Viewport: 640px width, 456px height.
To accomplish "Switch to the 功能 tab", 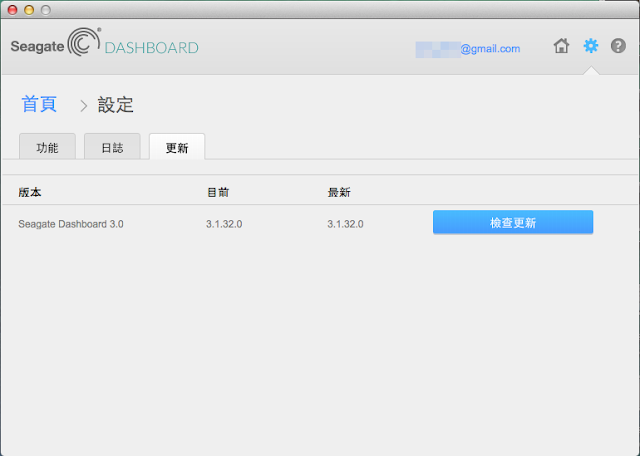I will (47, 147).
